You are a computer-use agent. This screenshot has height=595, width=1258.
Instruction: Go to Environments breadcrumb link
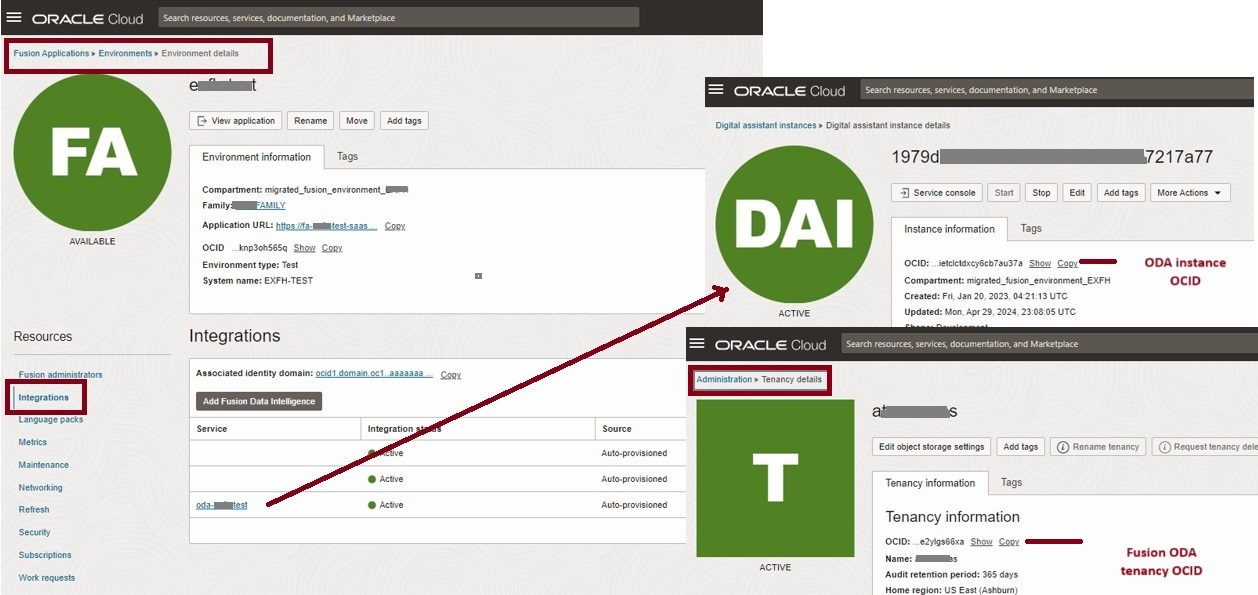point(125,53)
